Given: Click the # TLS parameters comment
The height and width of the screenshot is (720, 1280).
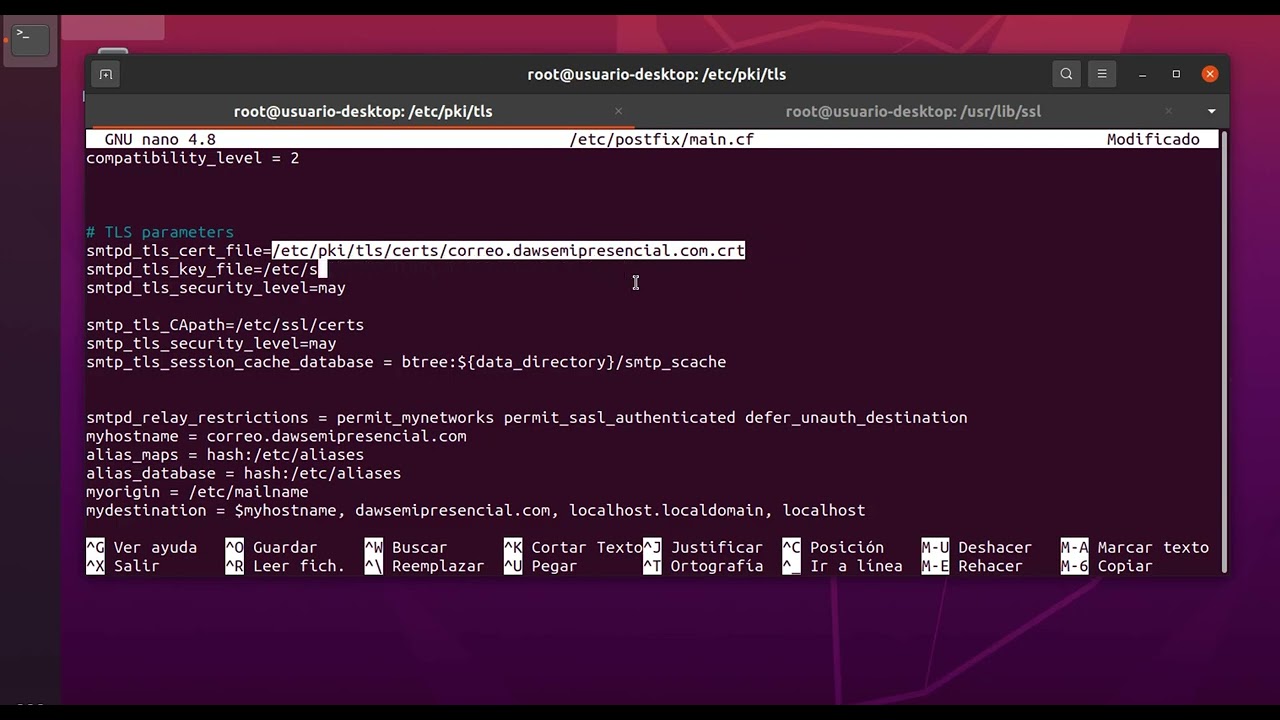Looking at the screenshot, I should tap(160, 232).
